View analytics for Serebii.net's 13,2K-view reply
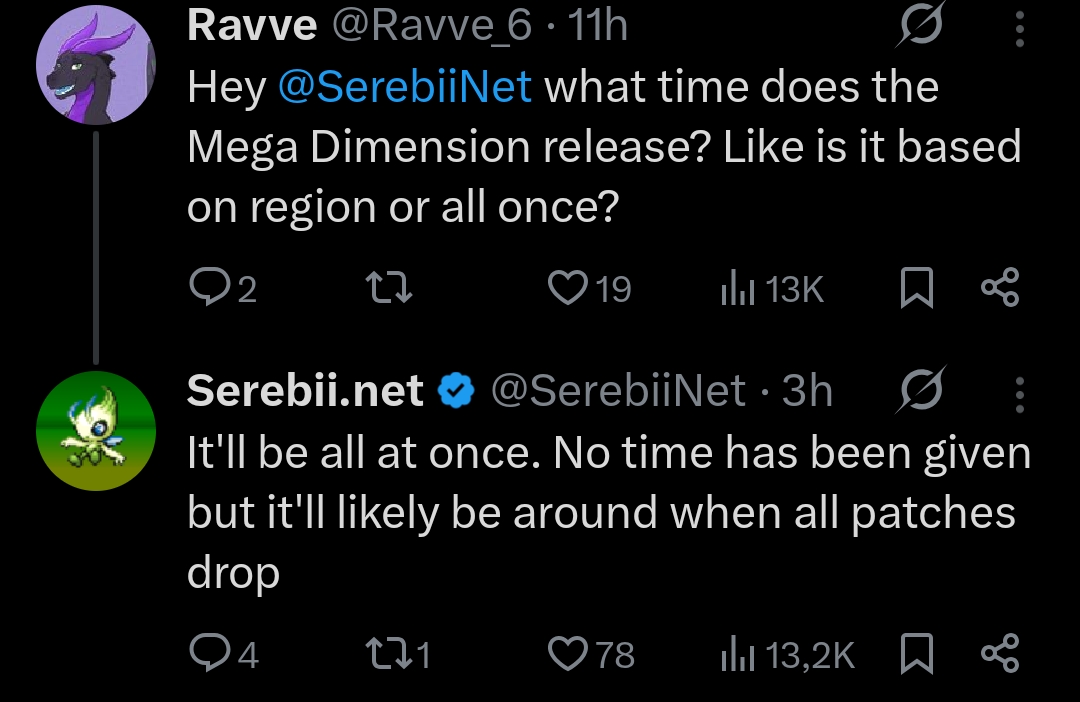Screen dimensions: 1080x702 [x=735, y=654]
